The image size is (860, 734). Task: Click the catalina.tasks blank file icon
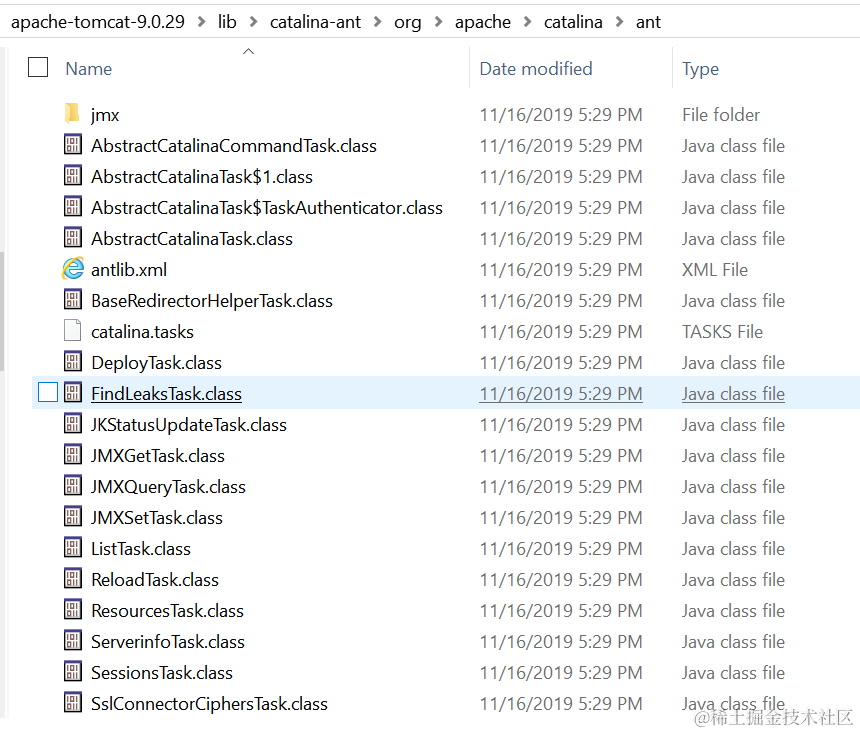tap(72, 331)
